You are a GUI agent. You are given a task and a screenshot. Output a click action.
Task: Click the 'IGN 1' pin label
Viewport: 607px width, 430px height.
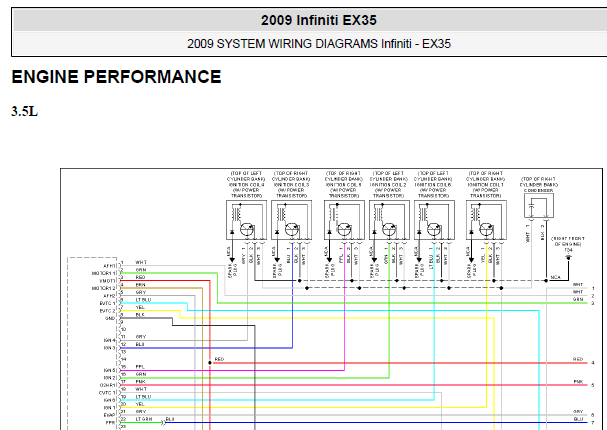coord(110,408)
